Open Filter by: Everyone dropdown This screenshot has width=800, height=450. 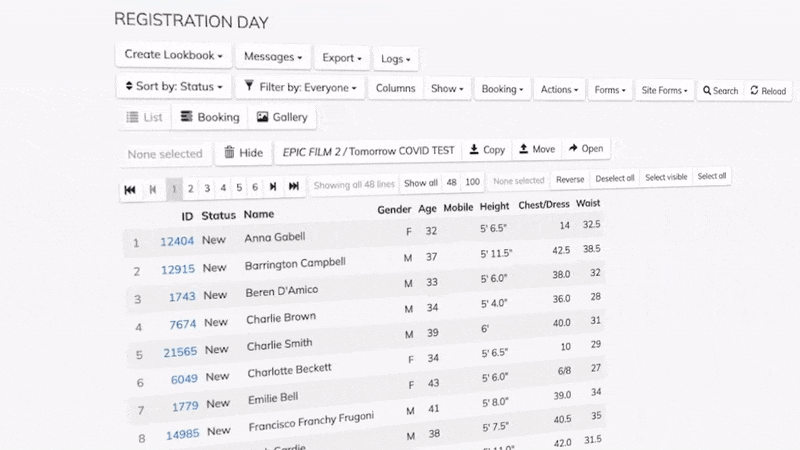click(x=301, y=88)
